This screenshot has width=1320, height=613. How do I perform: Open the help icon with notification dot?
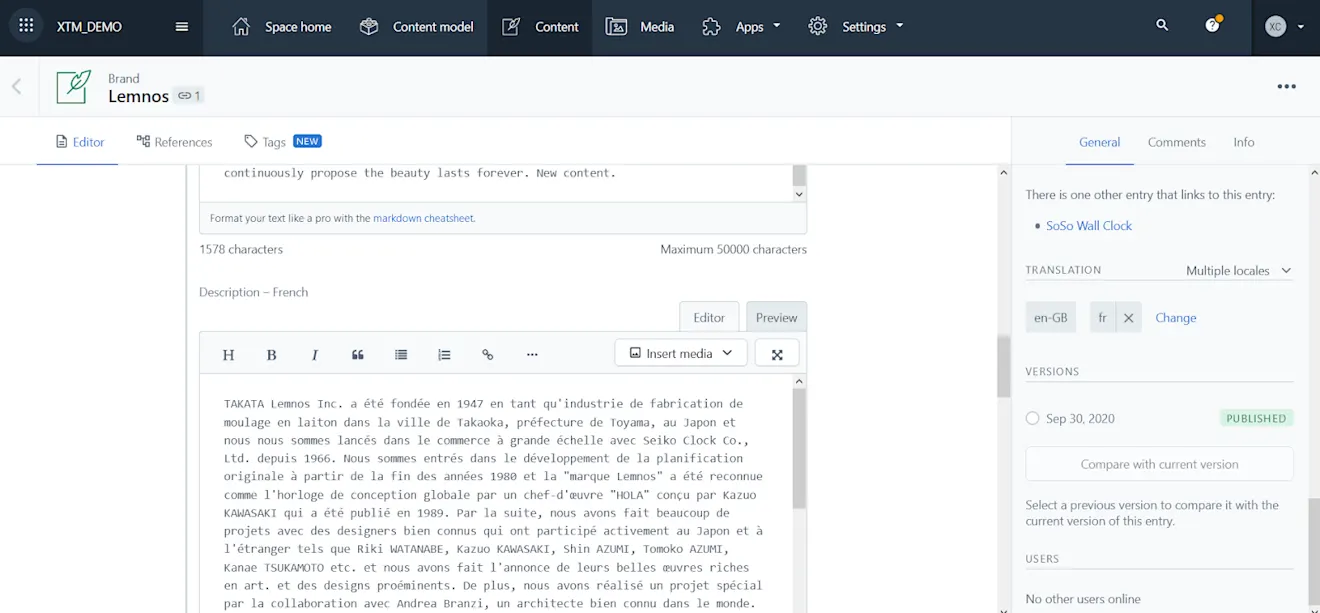point(1213,25)
